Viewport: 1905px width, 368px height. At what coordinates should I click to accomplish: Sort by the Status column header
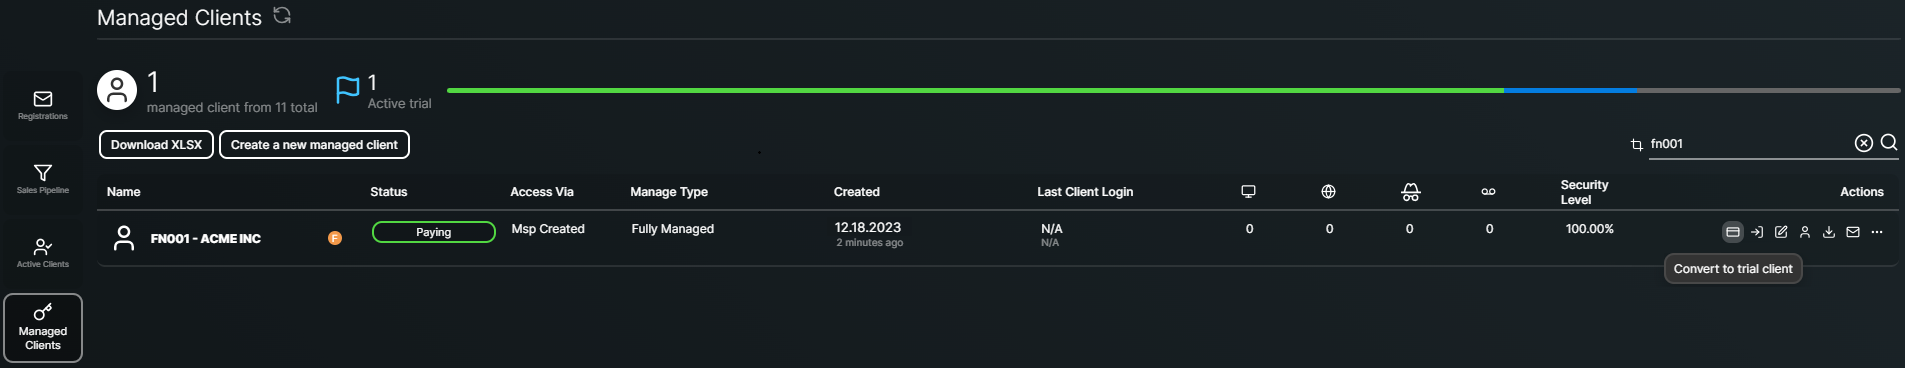389,192
